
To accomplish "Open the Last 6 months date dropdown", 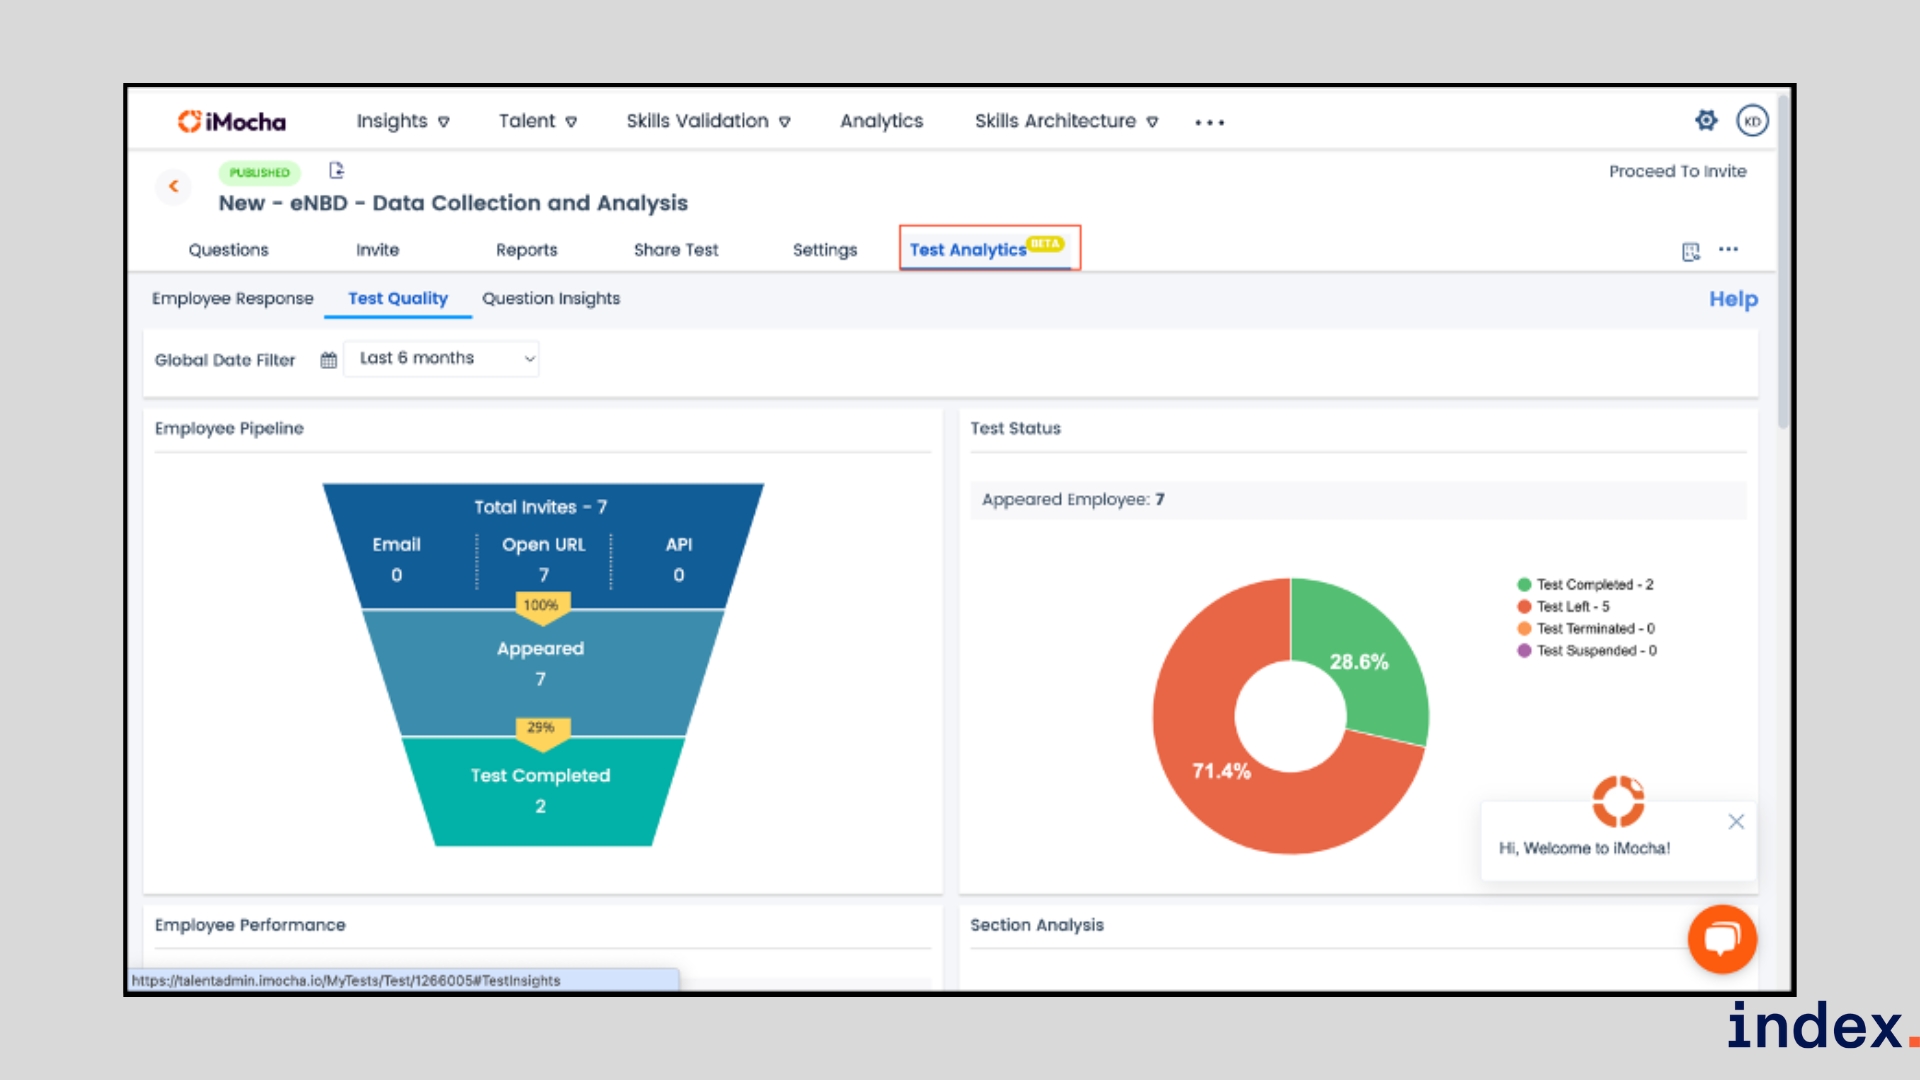I will (x=441, y=359).
